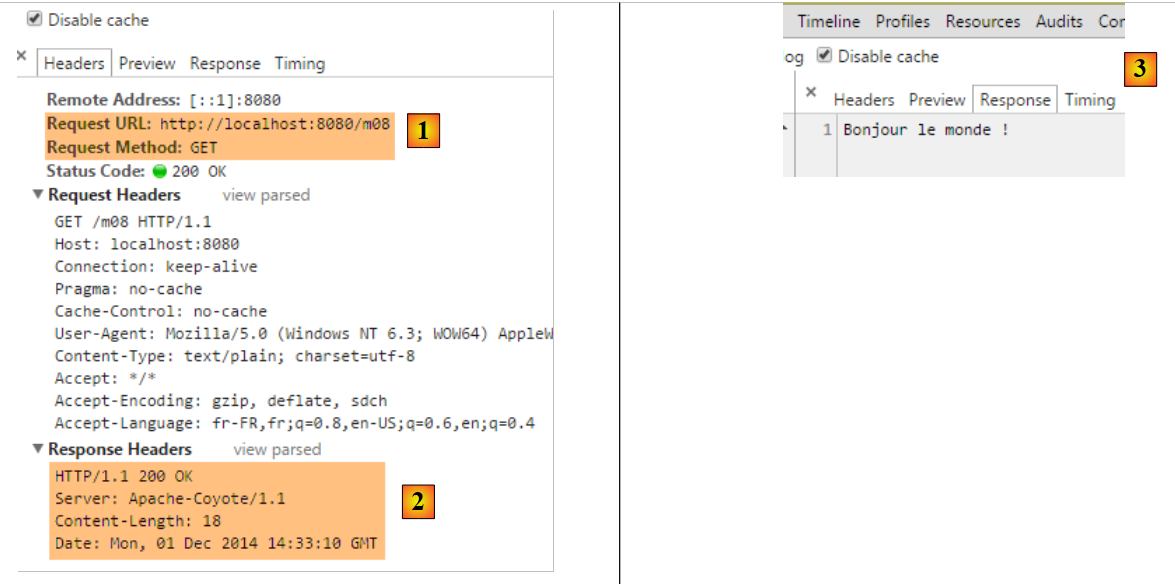The width and height of the screenshot is (1175, 584).
Task: Open the Timeline panel tab
Action: coord(828,21)
